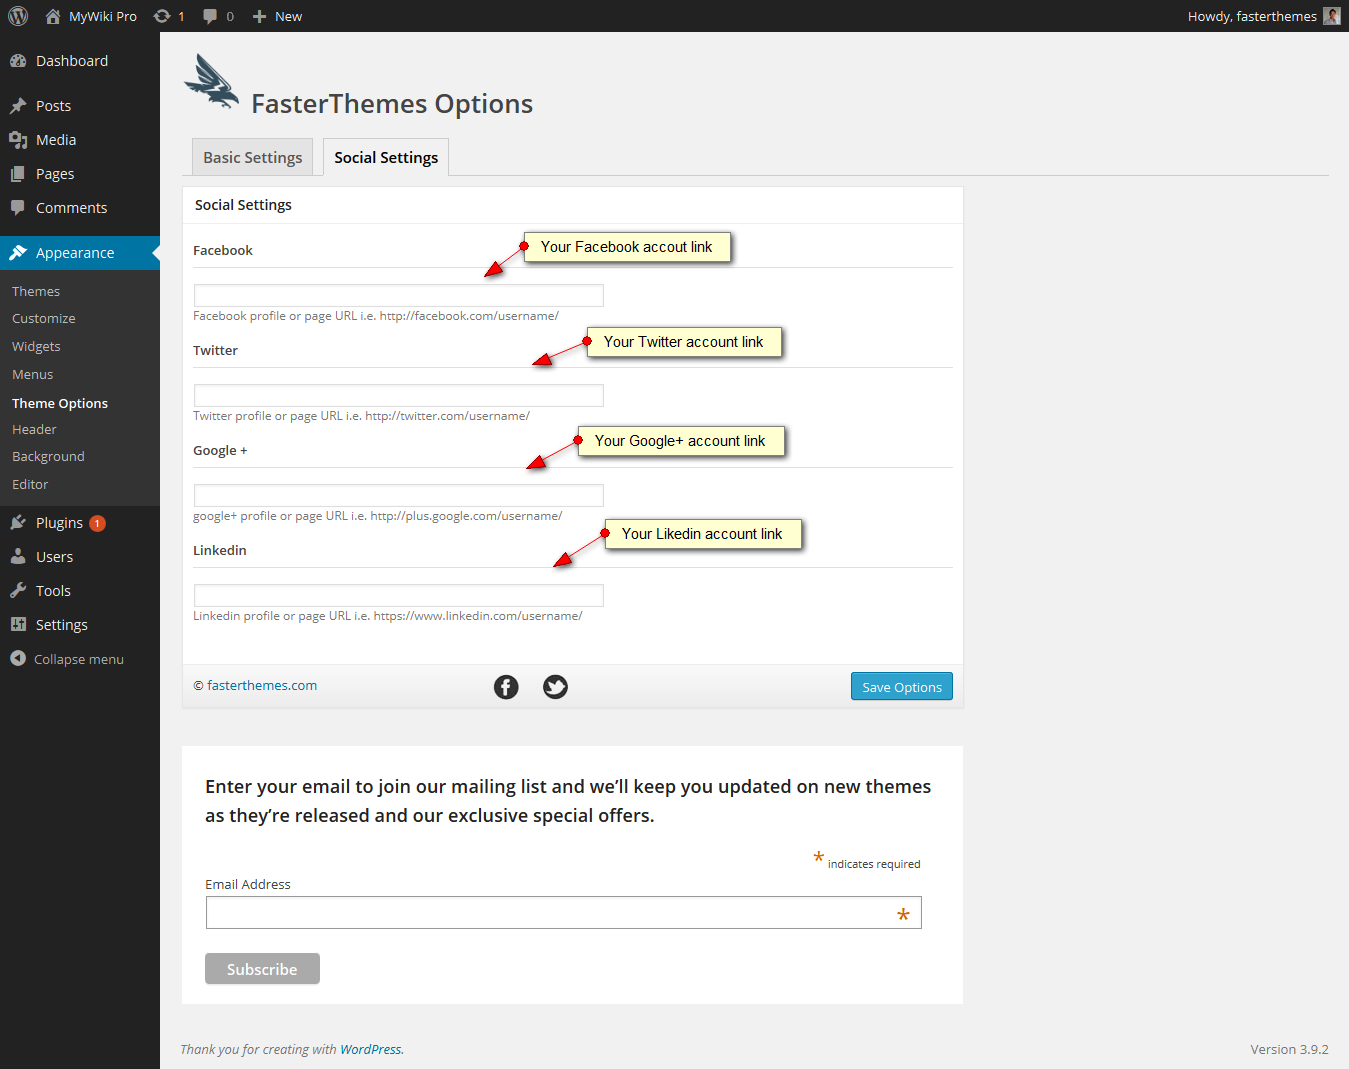1349x1069 pixels.
Task: Click the Comments icon in sidebar
Action: 18,208
